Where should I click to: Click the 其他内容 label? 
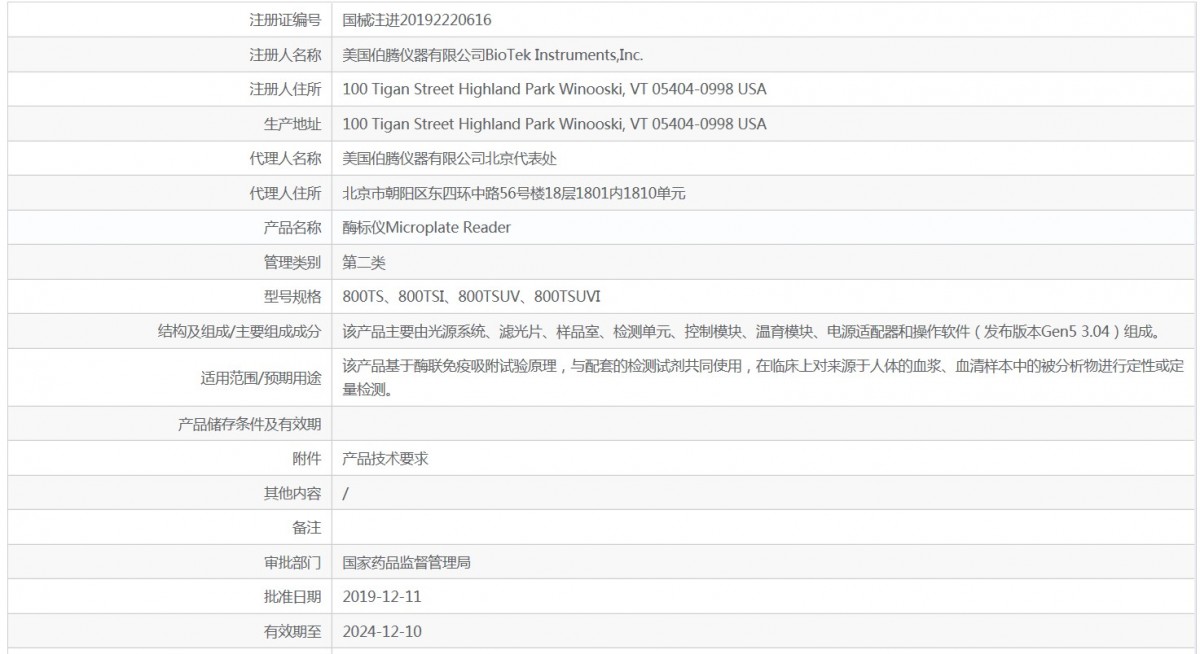point(292,493)
